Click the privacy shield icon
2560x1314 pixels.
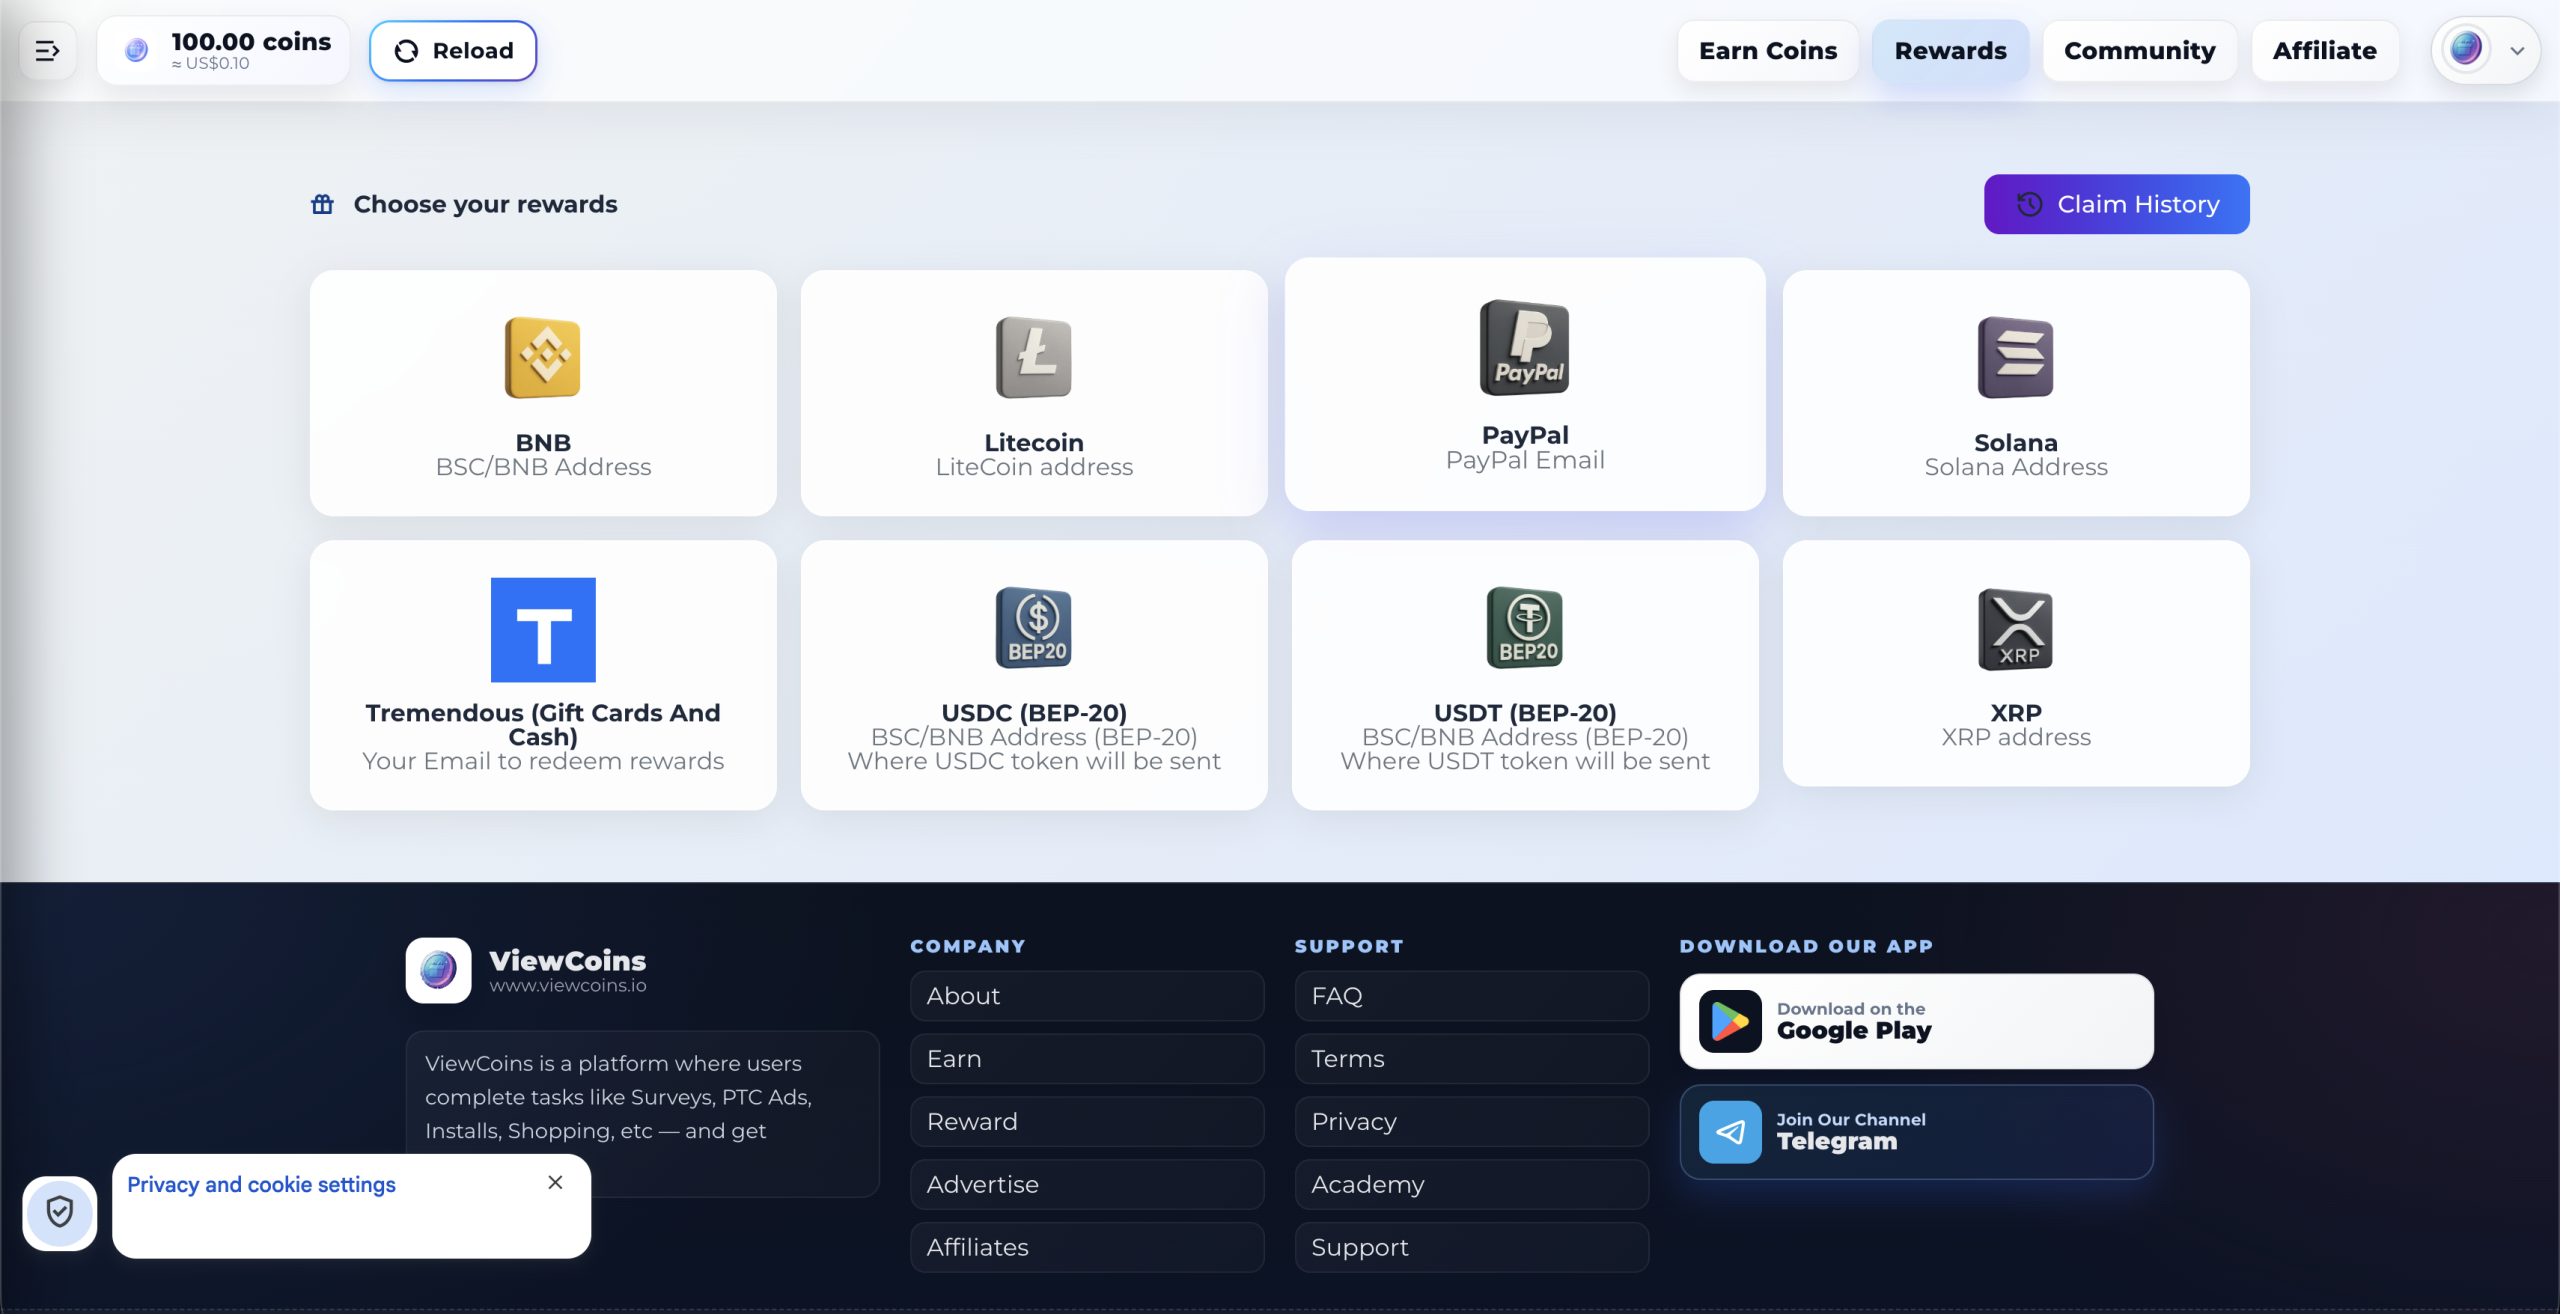(60, 1212)
